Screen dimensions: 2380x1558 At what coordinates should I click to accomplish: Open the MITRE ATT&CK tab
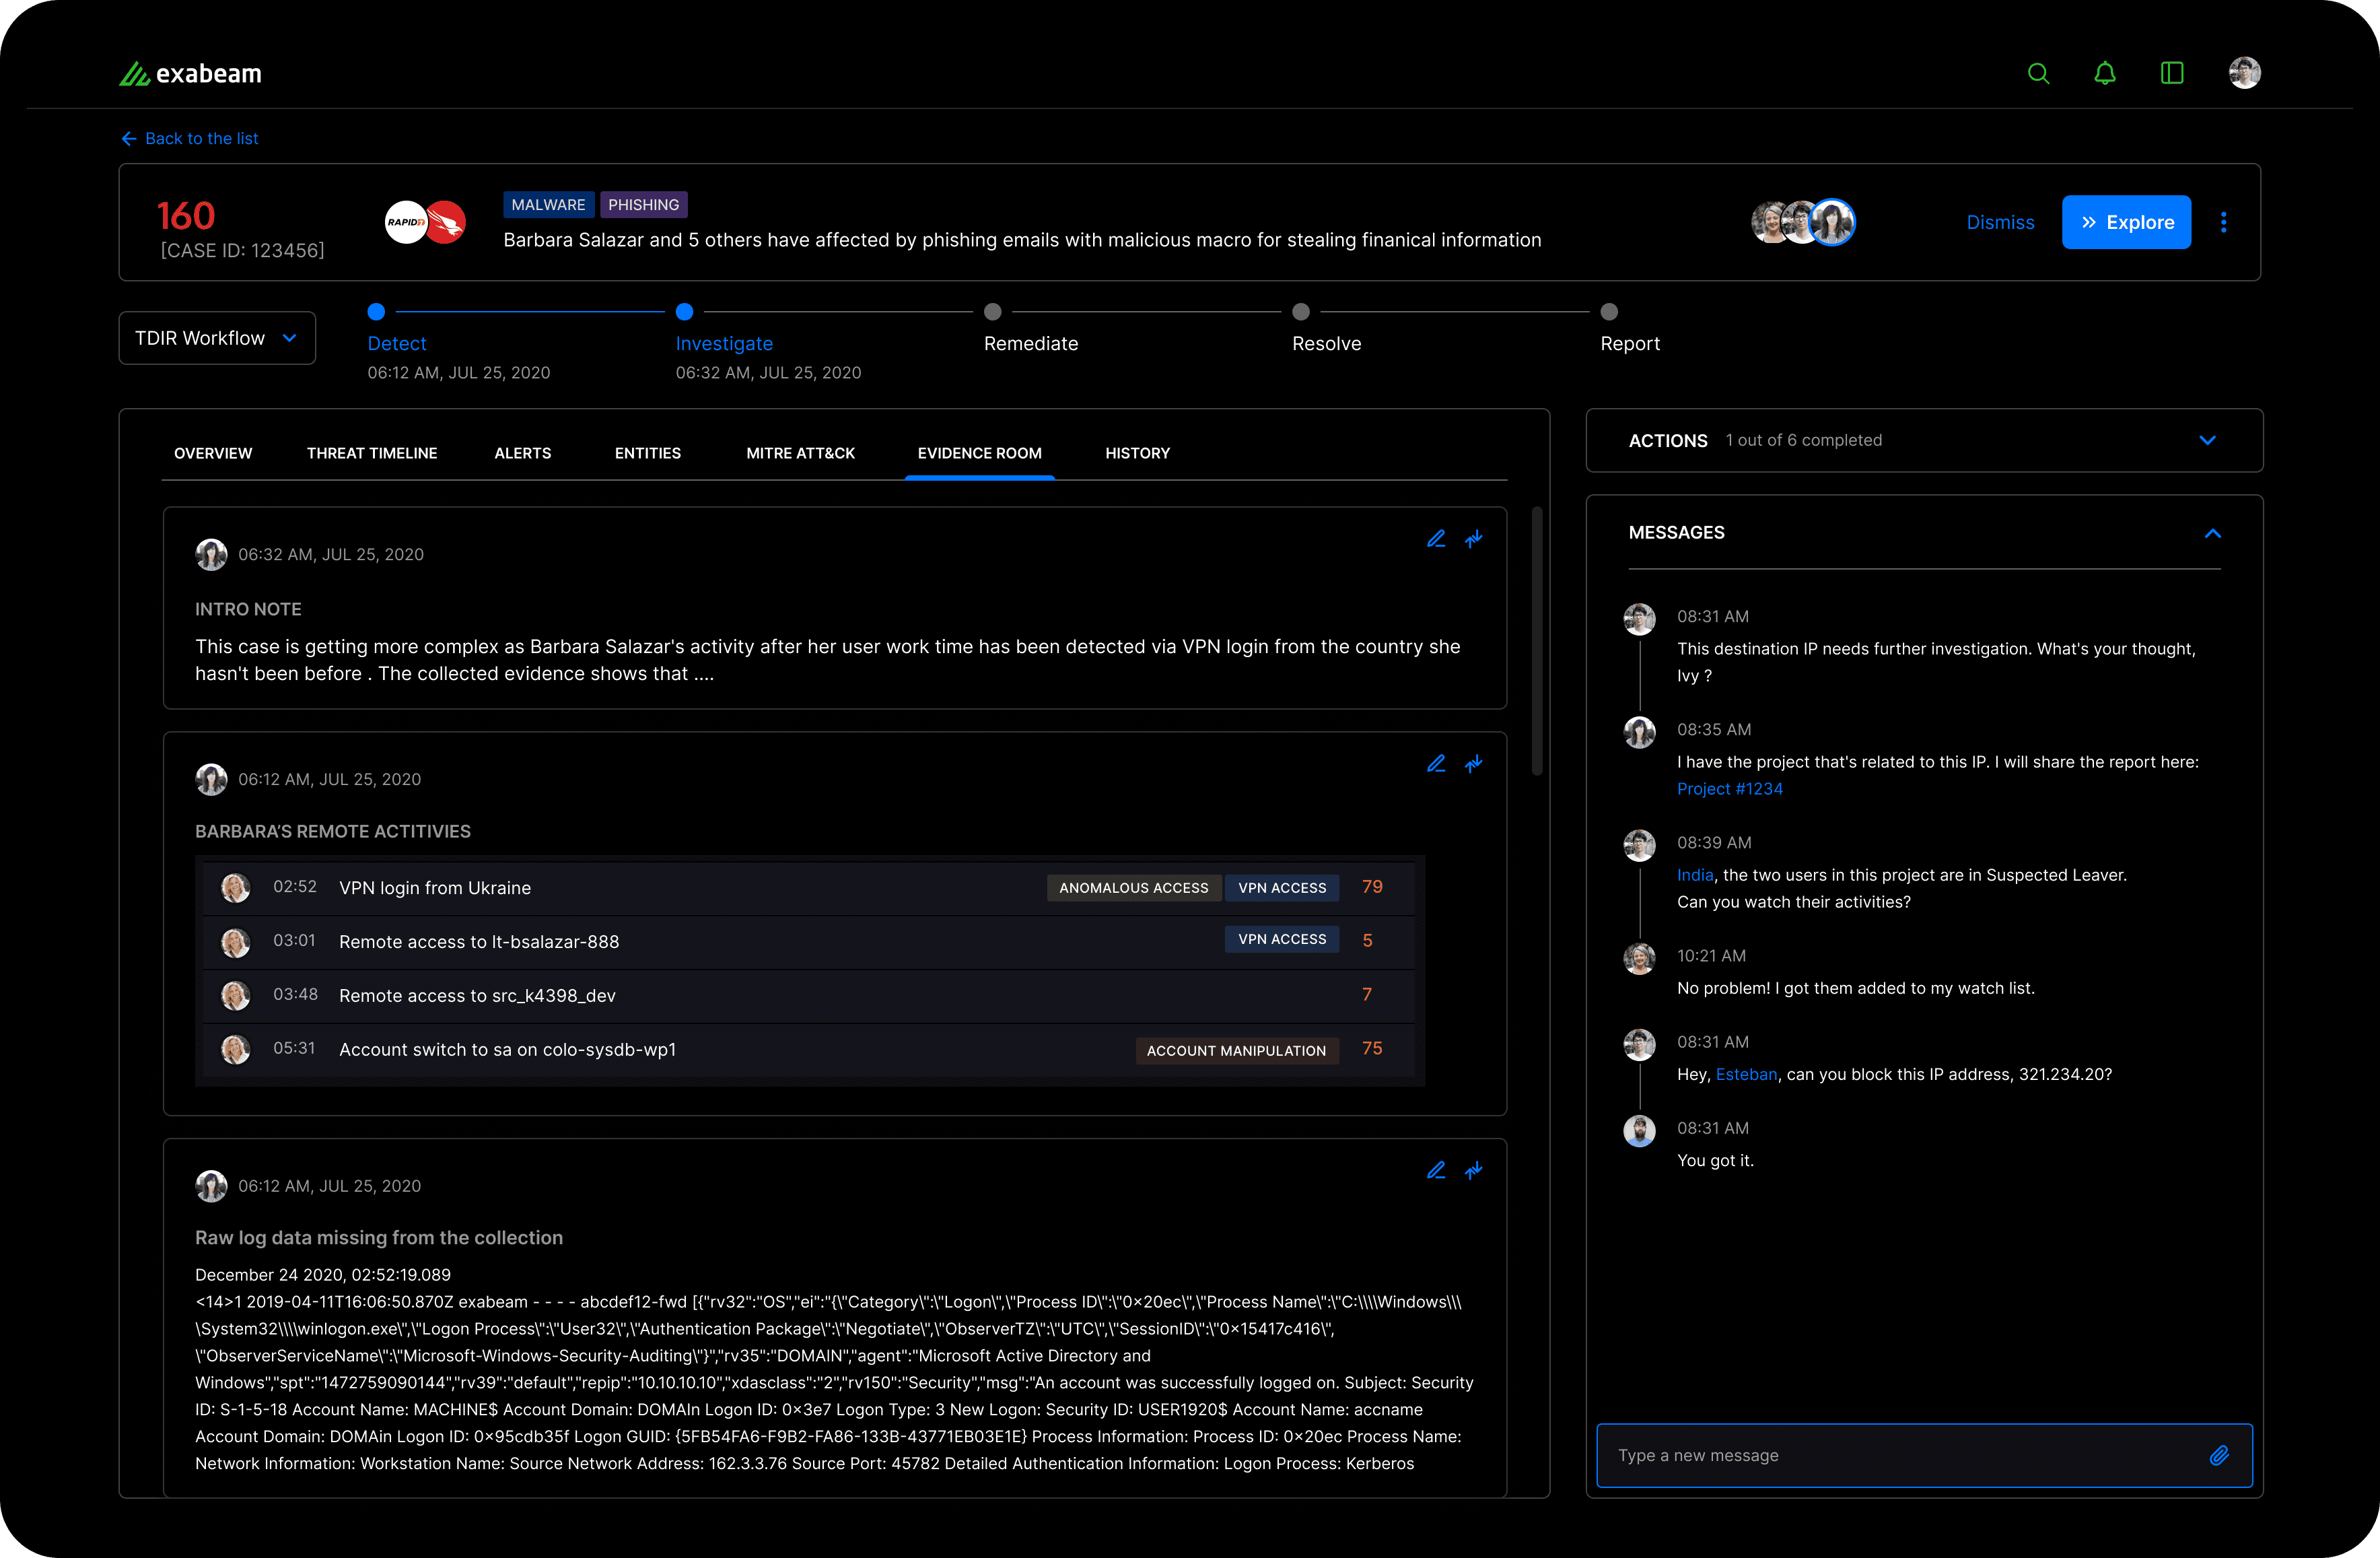click(x=800, y=453)
